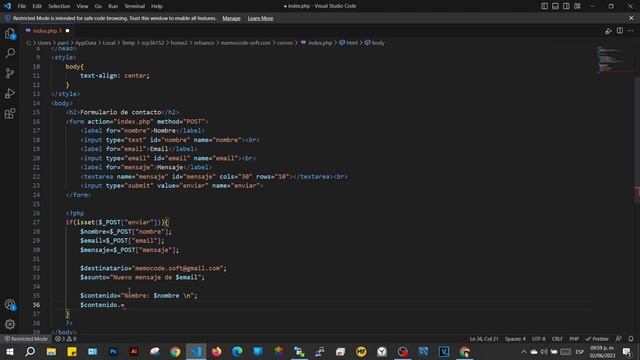Click the Prettier status bar item
This screenshot has width=640, height=360.
pyautogui.click(x=597, y=339)
